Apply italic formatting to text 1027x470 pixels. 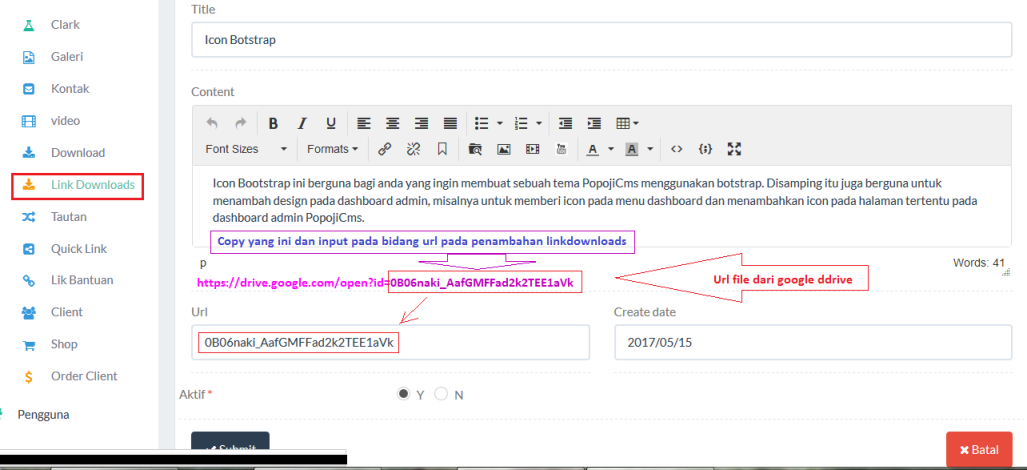pyautogui.click(x=302, y=124)
